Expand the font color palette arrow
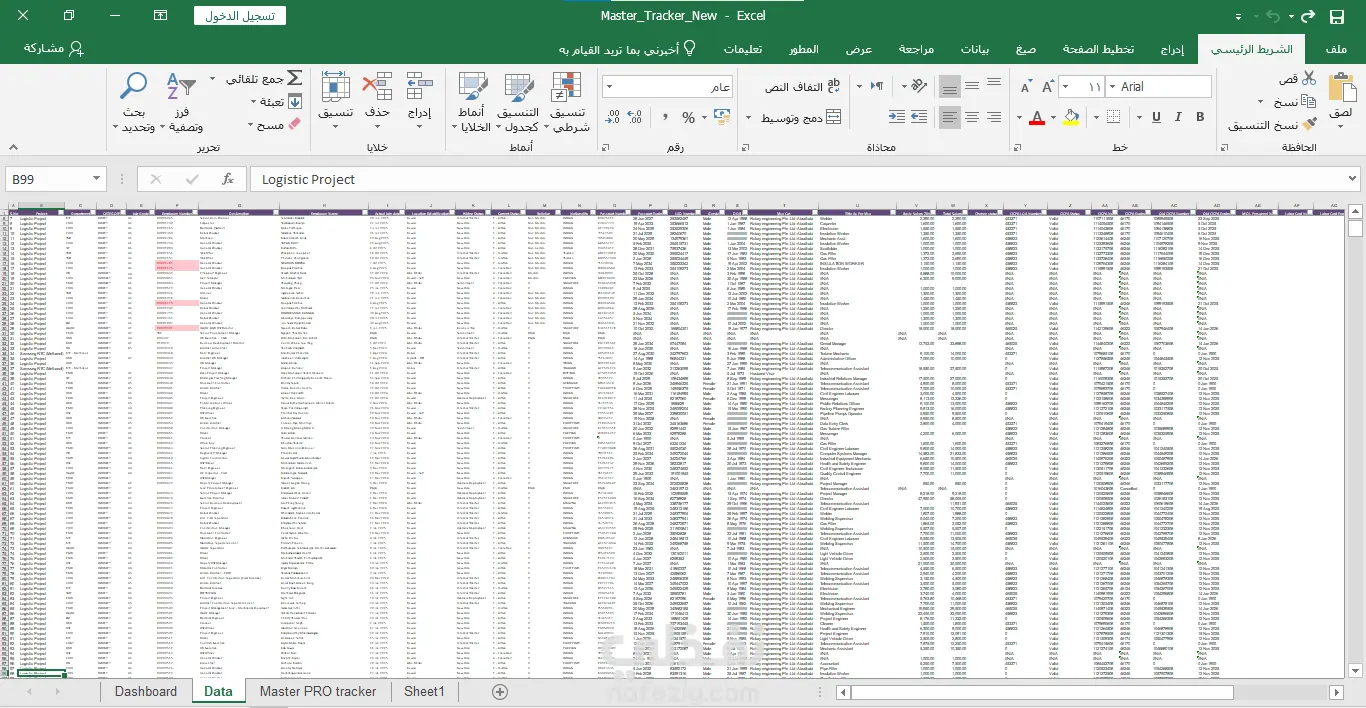1366x708 pixels. (1019, 117)
